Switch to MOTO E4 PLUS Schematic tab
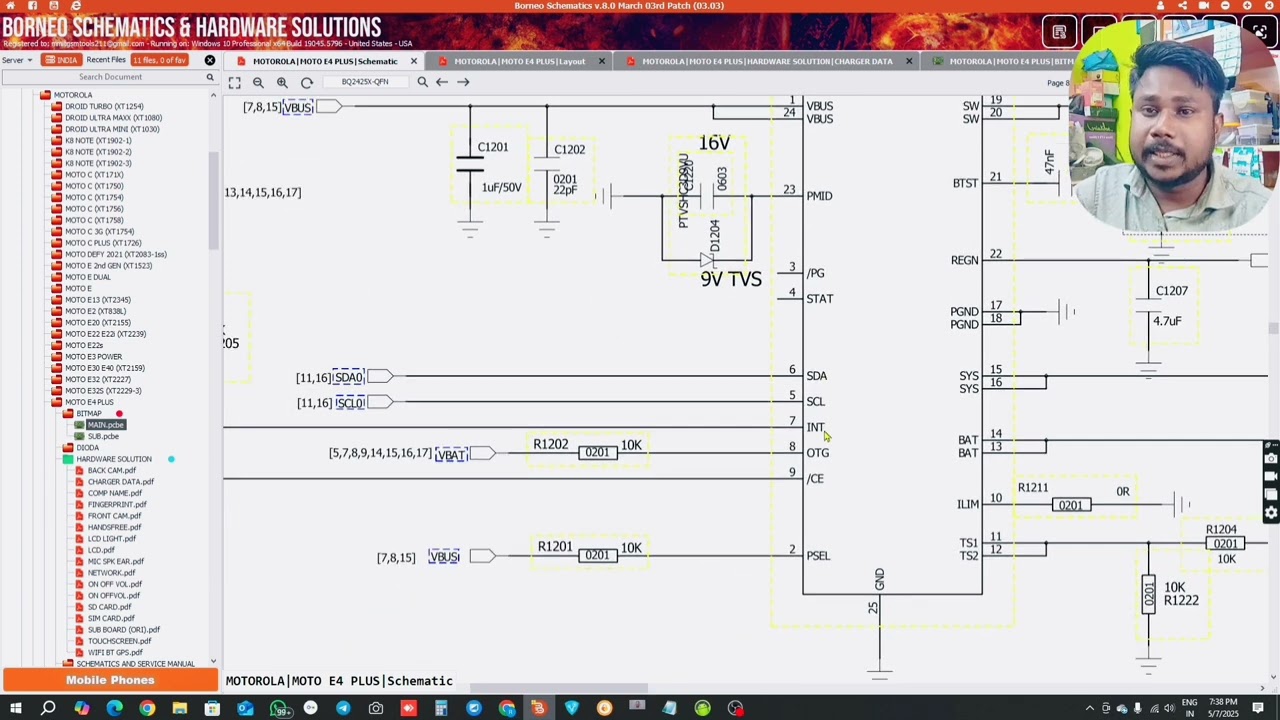The height and width of the screenshot is (720, 1280). pos(325,61)
